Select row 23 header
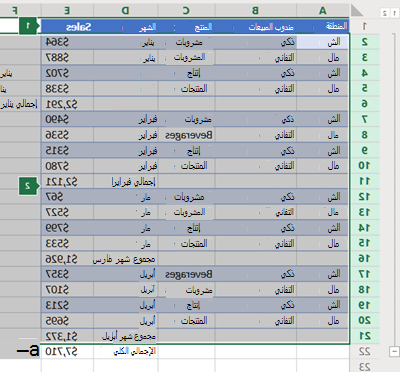This screenshot has width=400, height=372. [x=365, y=366]
